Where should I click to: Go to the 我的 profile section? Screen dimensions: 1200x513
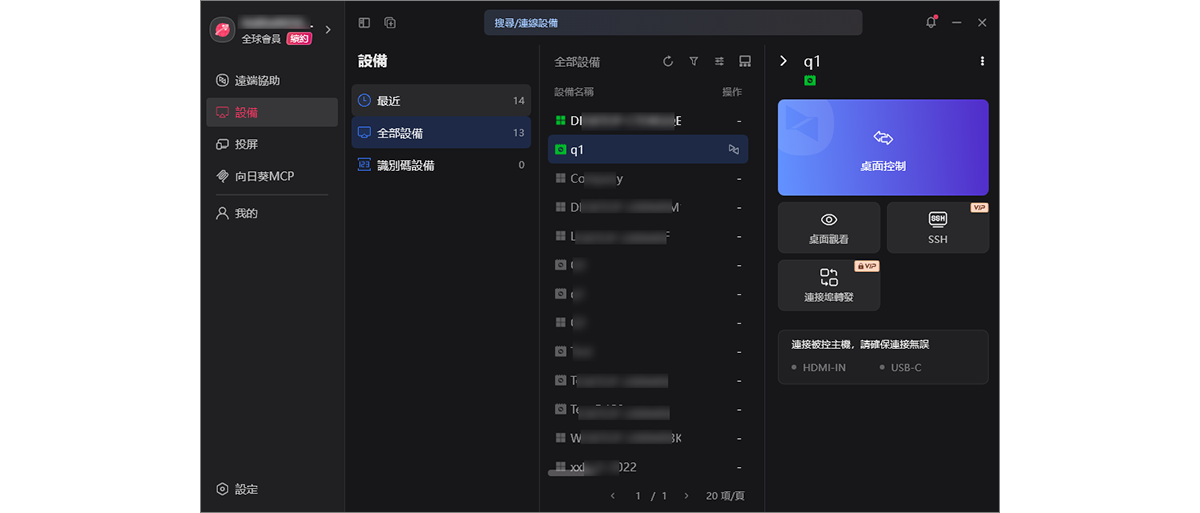pos(272,213)
